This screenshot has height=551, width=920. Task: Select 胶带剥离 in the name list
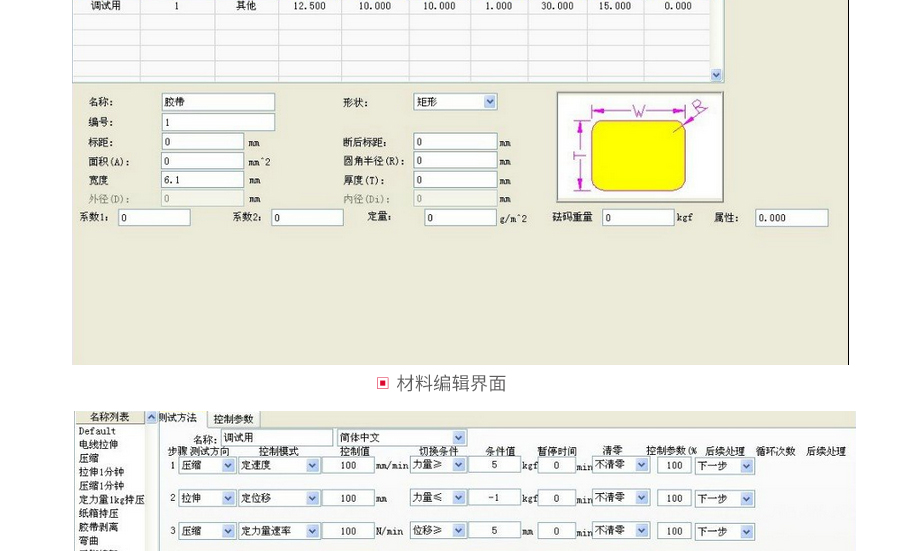coord(99,527)
